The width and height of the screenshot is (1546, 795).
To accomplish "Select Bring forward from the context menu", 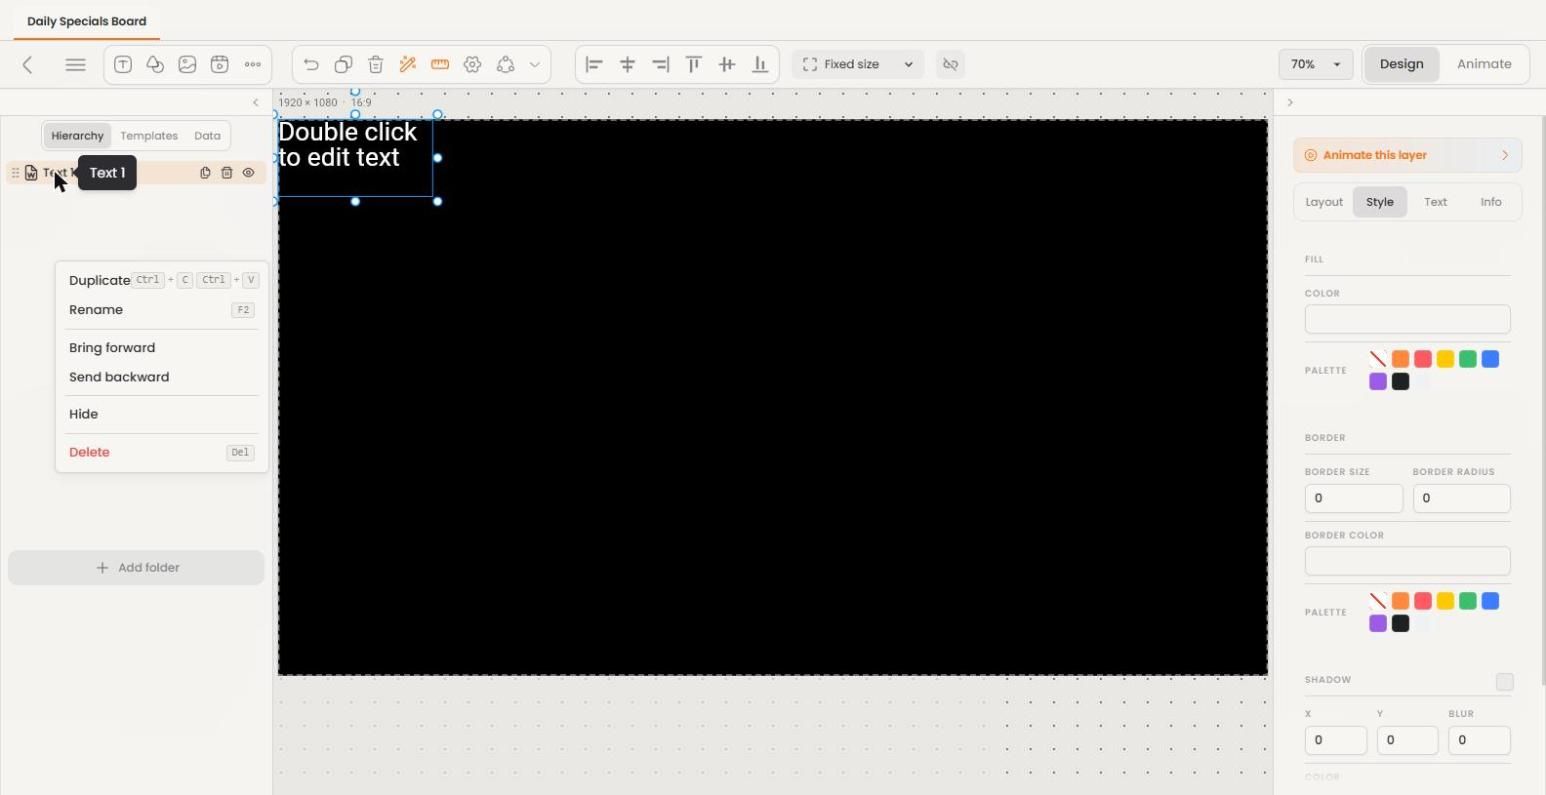I will pyautogui.click(x=163, y=348).
